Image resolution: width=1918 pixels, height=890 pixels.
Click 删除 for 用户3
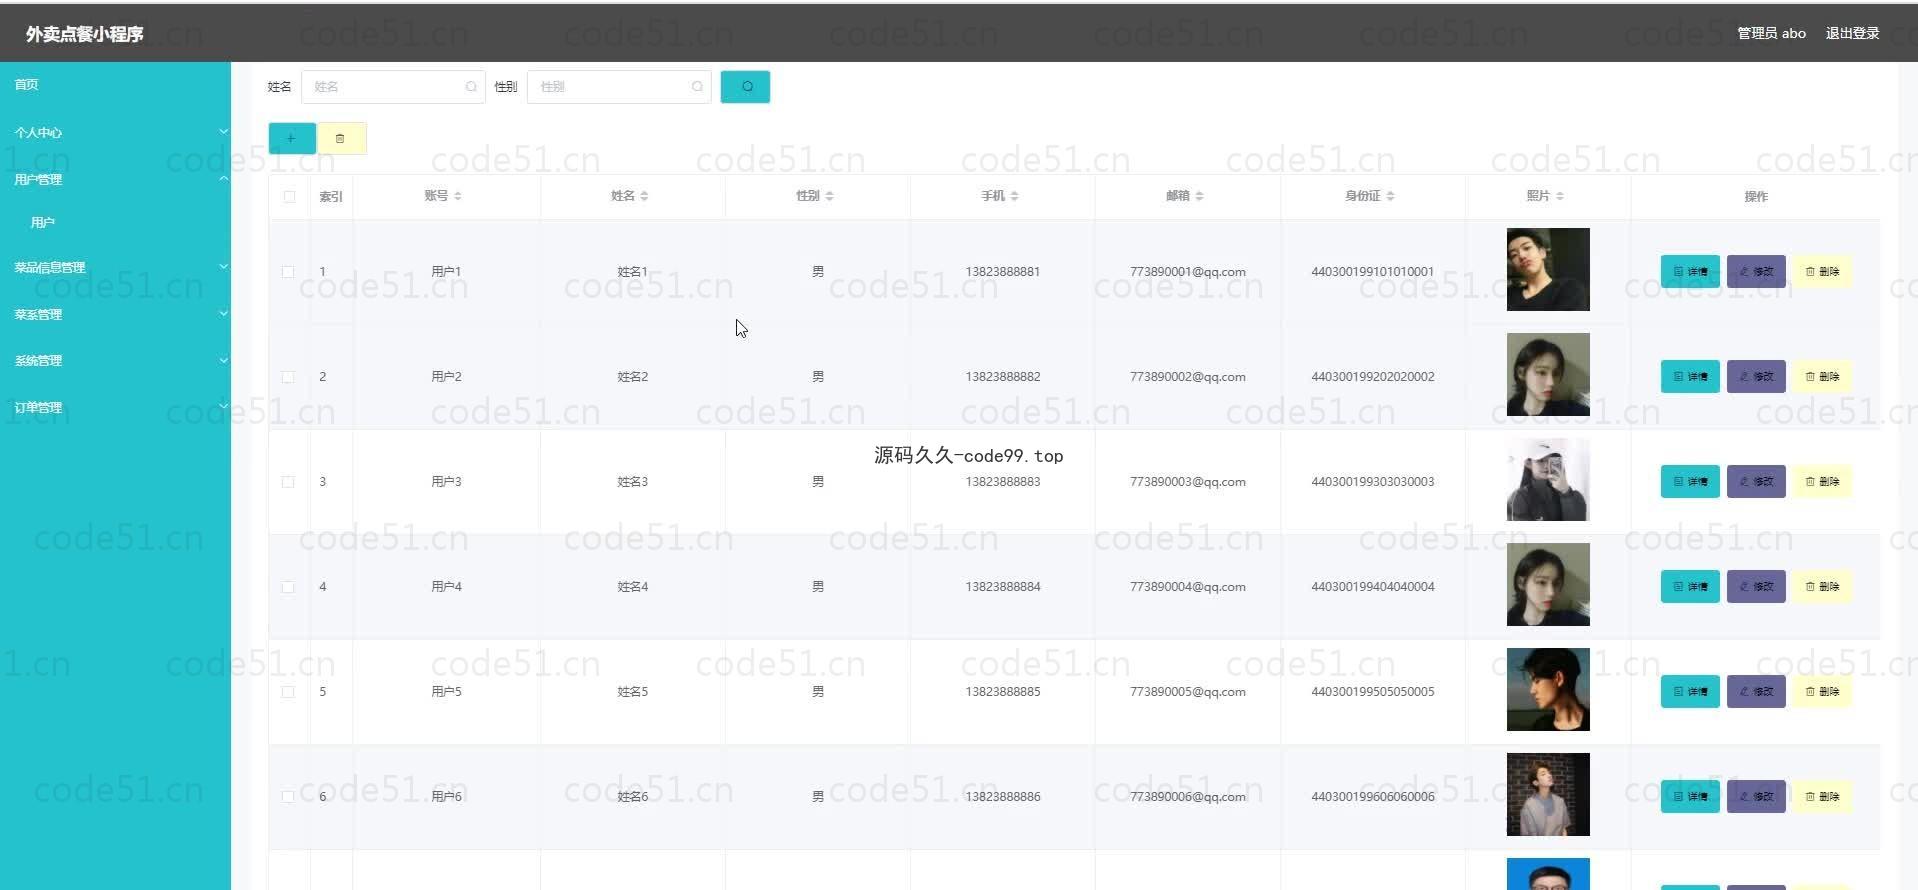pos(1822,482)
